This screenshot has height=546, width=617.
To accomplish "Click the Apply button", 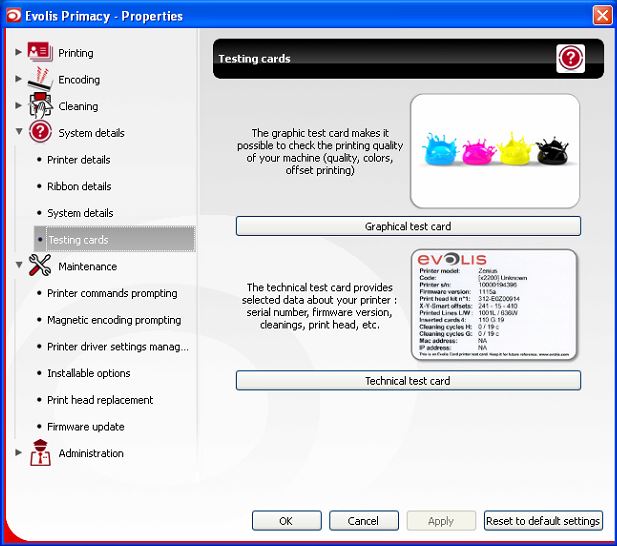I will click(441, 521).
